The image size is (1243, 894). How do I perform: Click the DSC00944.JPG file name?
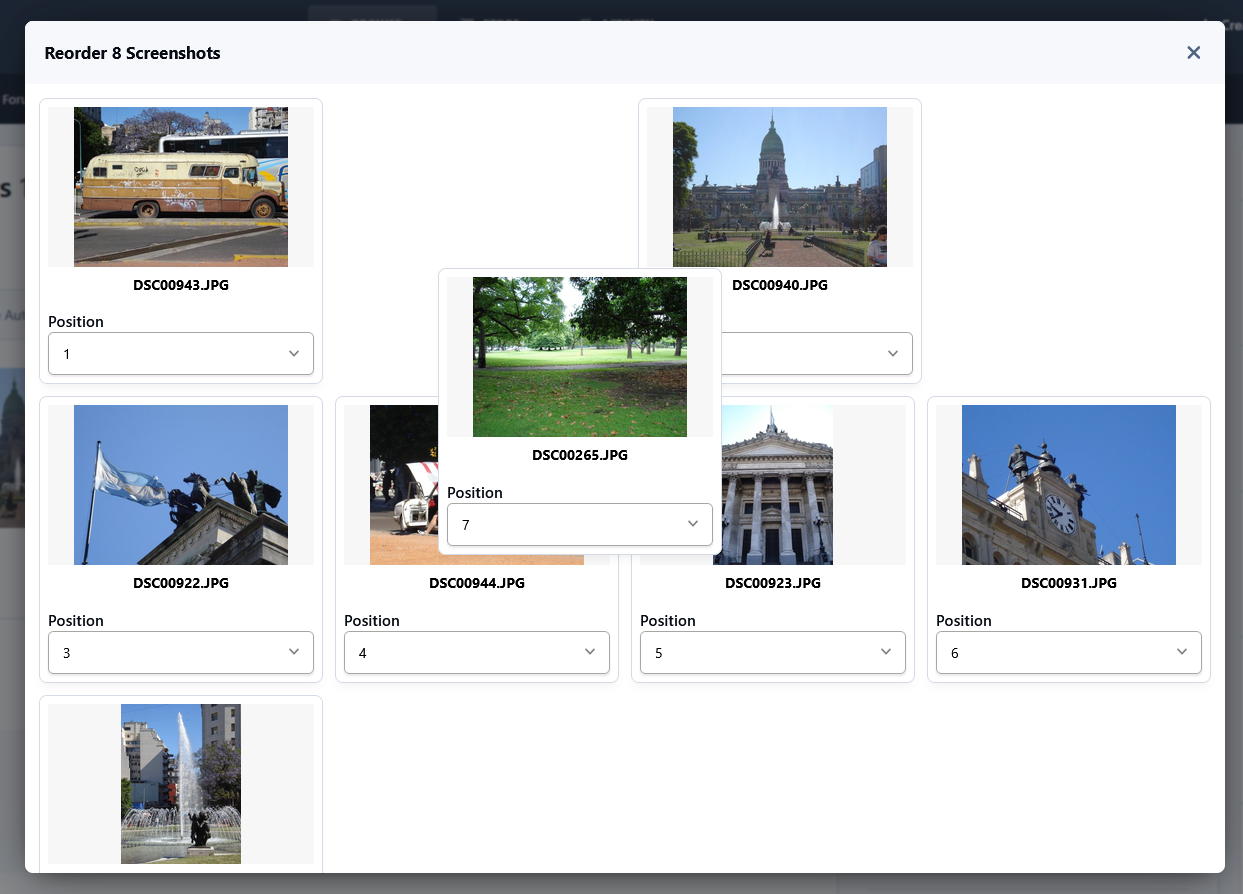477,583
